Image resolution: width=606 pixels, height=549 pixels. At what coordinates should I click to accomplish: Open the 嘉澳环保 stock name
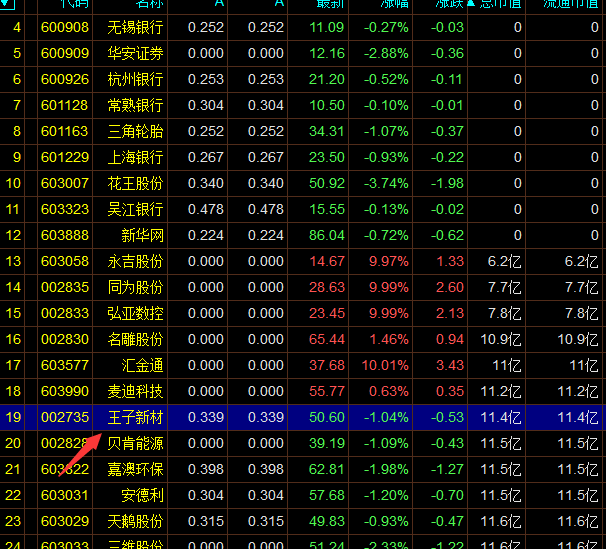pos(135,469)
